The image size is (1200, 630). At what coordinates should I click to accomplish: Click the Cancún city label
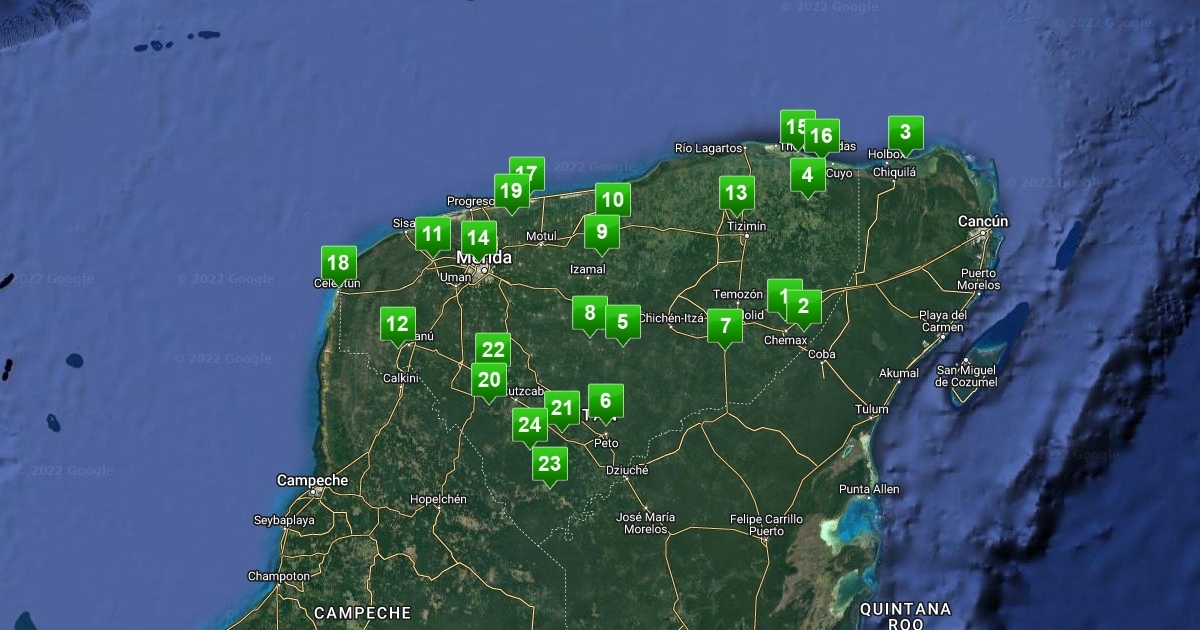tap(982, 221)
